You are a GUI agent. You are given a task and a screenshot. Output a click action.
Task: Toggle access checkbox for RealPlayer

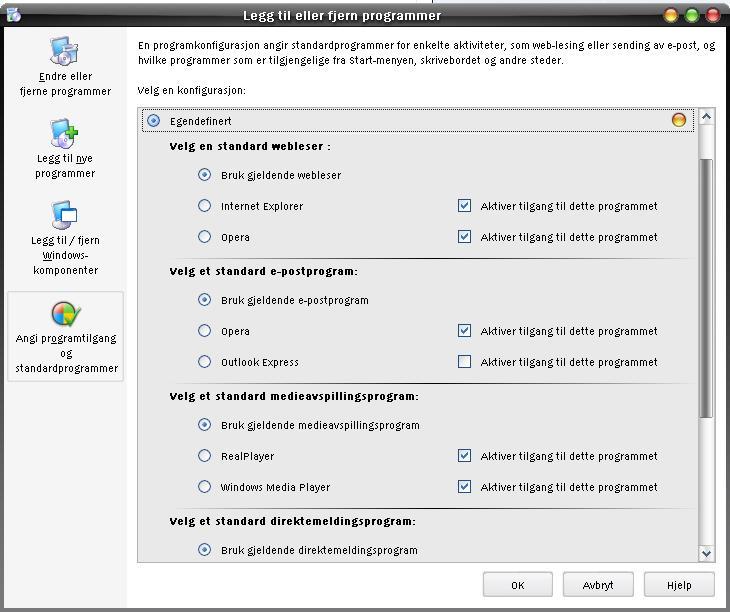tap(464, 456)
